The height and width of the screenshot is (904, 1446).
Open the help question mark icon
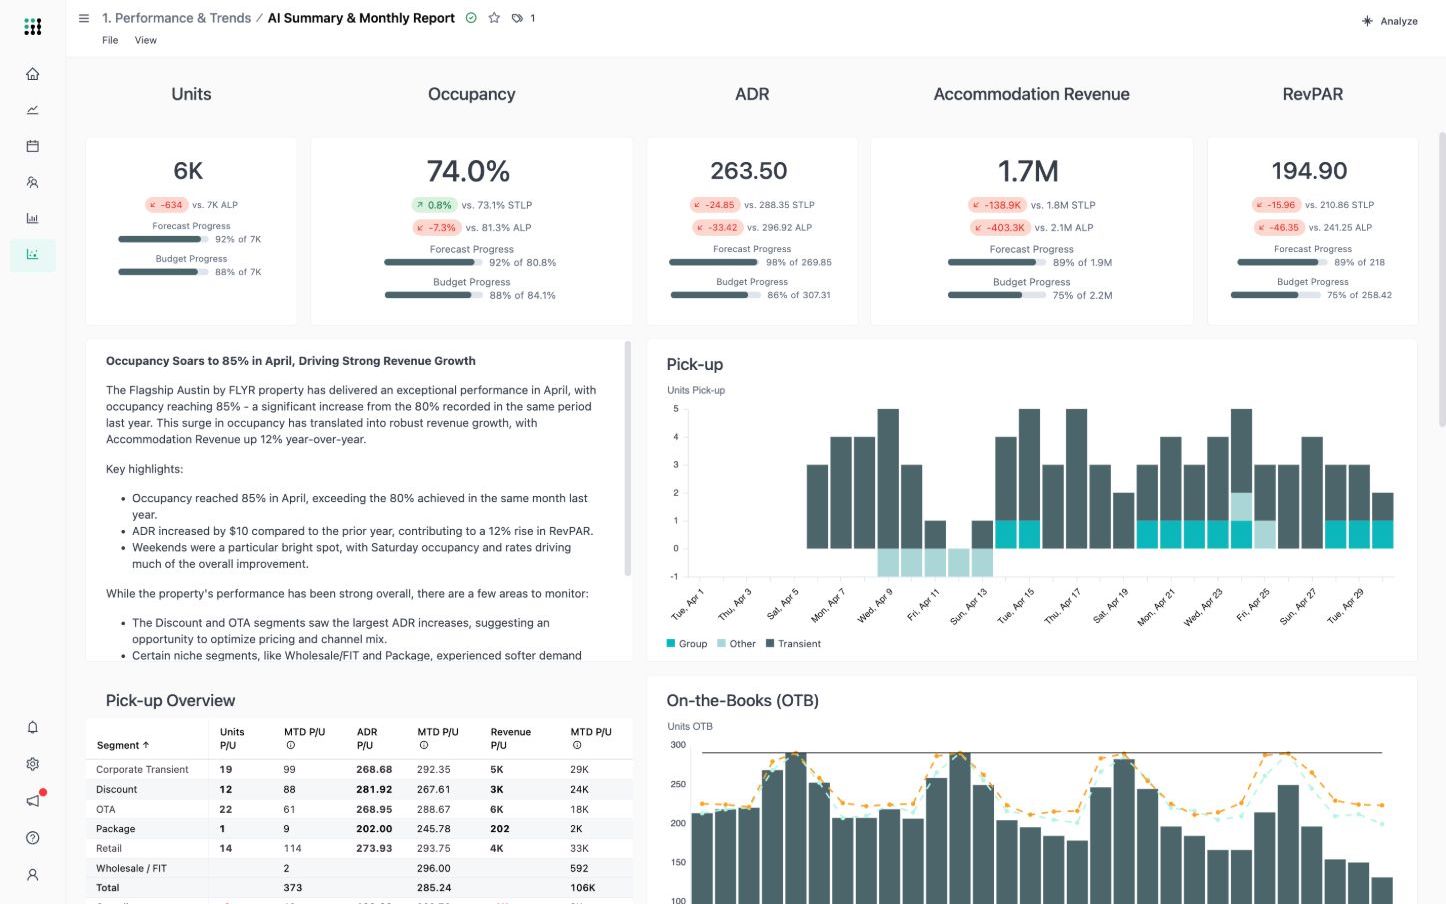32,838
